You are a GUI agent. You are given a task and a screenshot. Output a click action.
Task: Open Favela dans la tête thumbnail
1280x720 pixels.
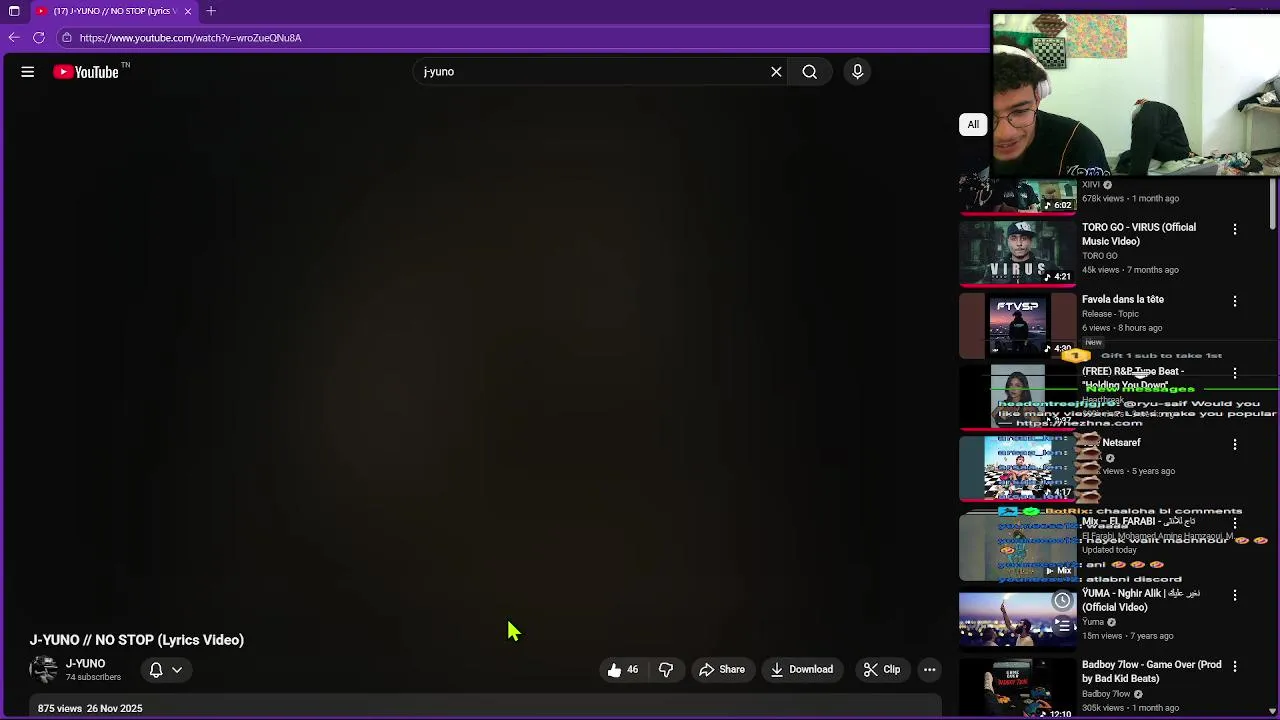pyautogui.click(x=1017, y=325)
